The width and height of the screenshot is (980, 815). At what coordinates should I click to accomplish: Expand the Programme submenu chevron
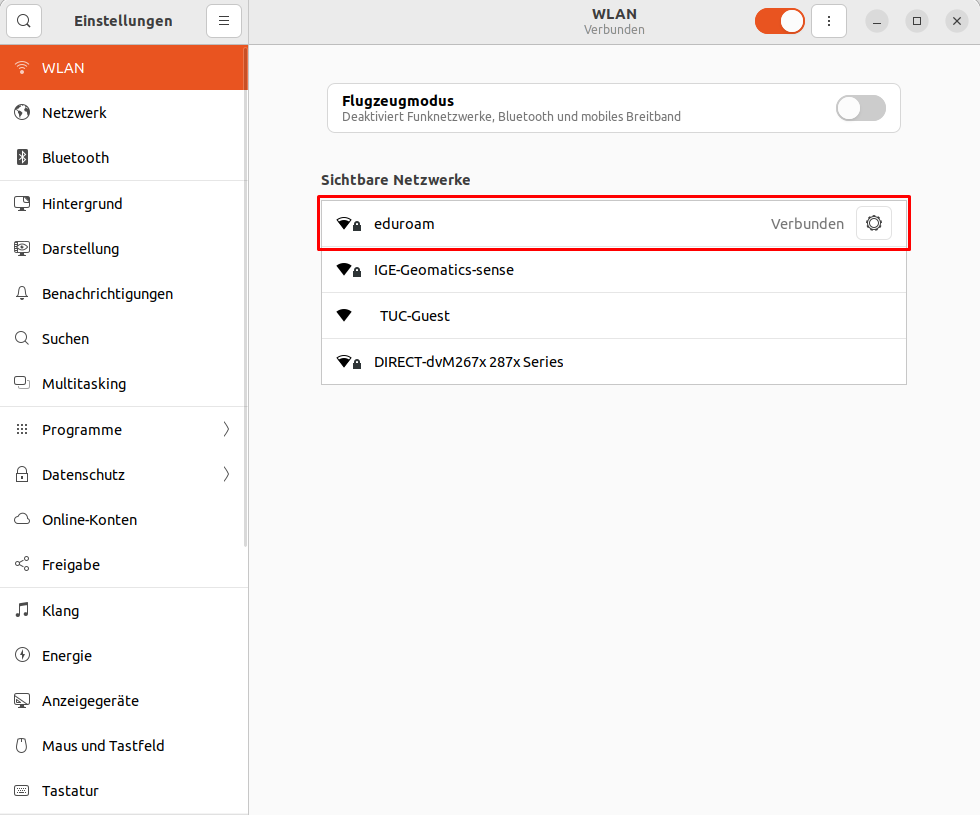point(226,429)
